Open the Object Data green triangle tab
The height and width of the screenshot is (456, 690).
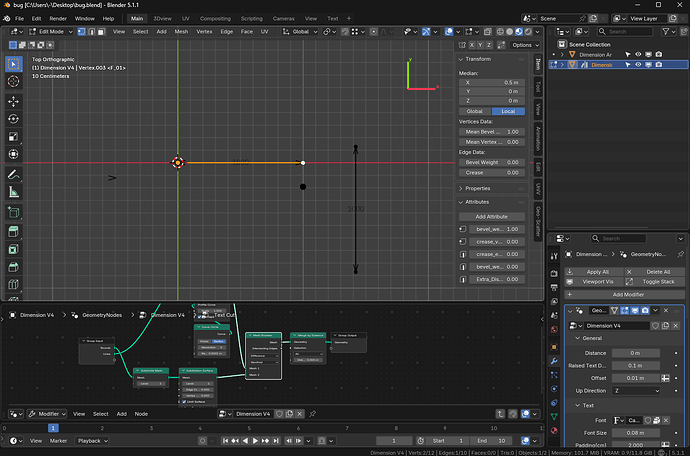[554, 416]
